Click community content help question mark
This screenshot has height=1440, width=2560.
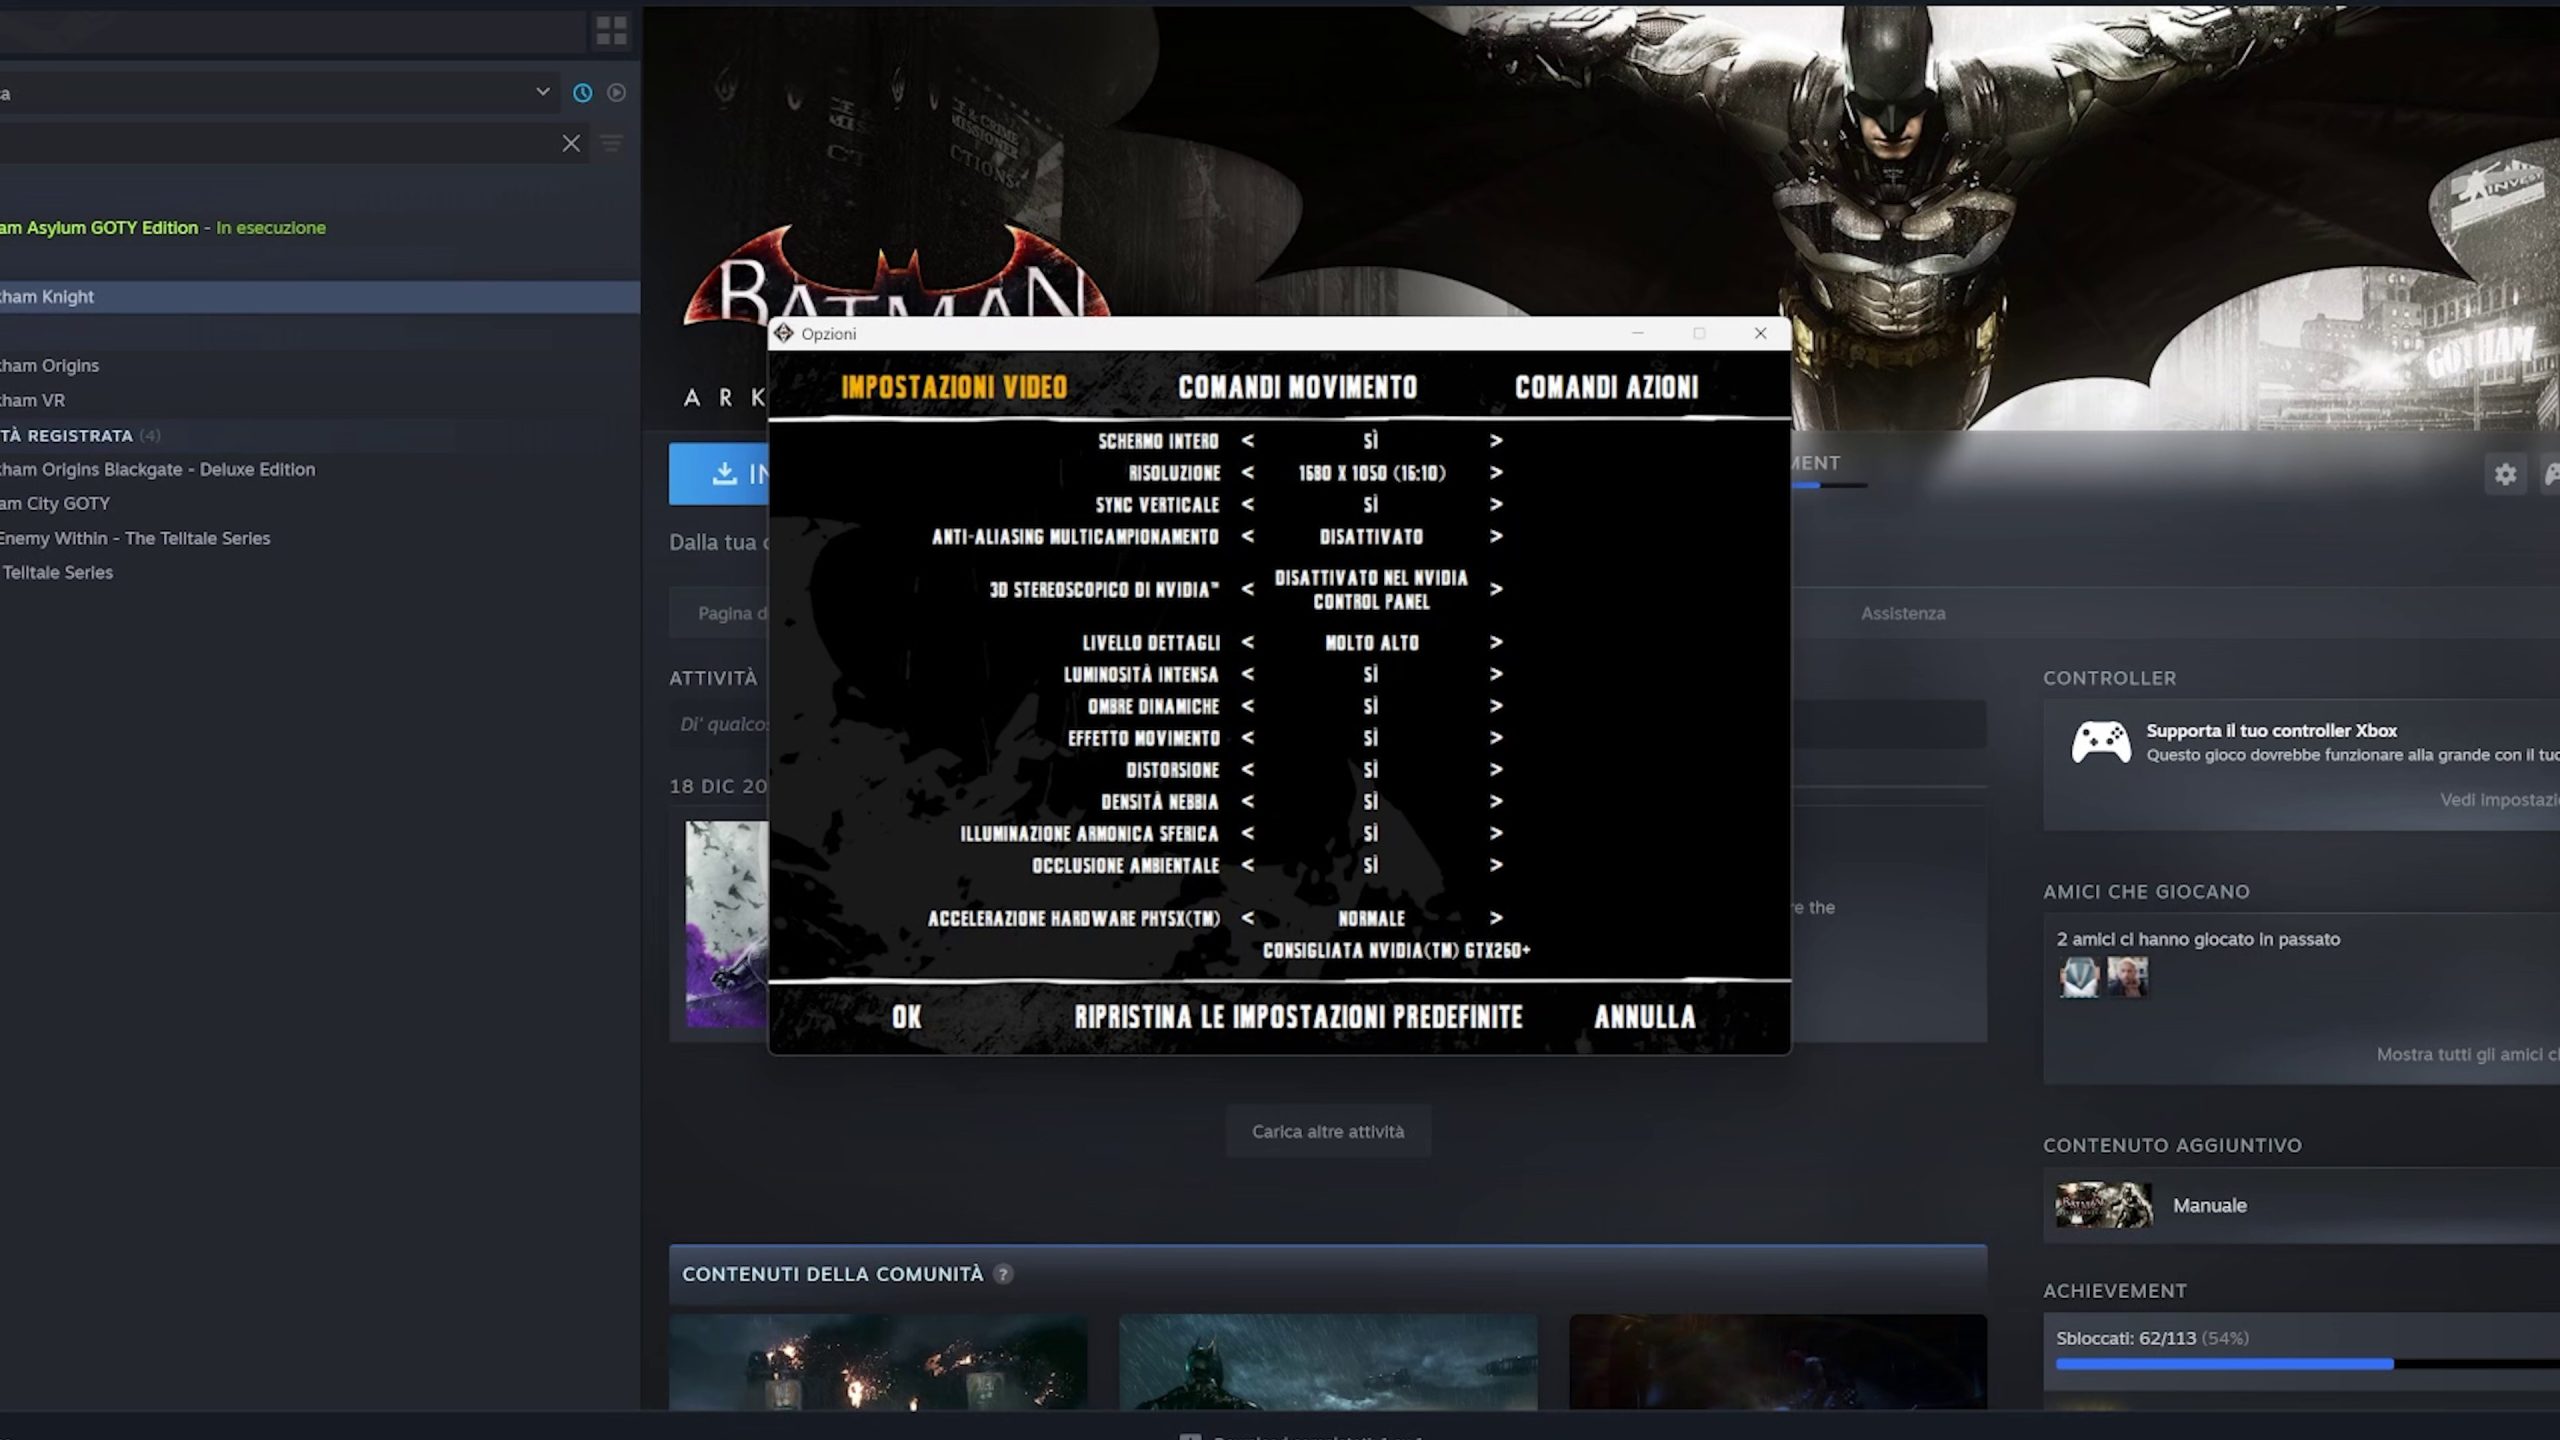(1003, 1274)
